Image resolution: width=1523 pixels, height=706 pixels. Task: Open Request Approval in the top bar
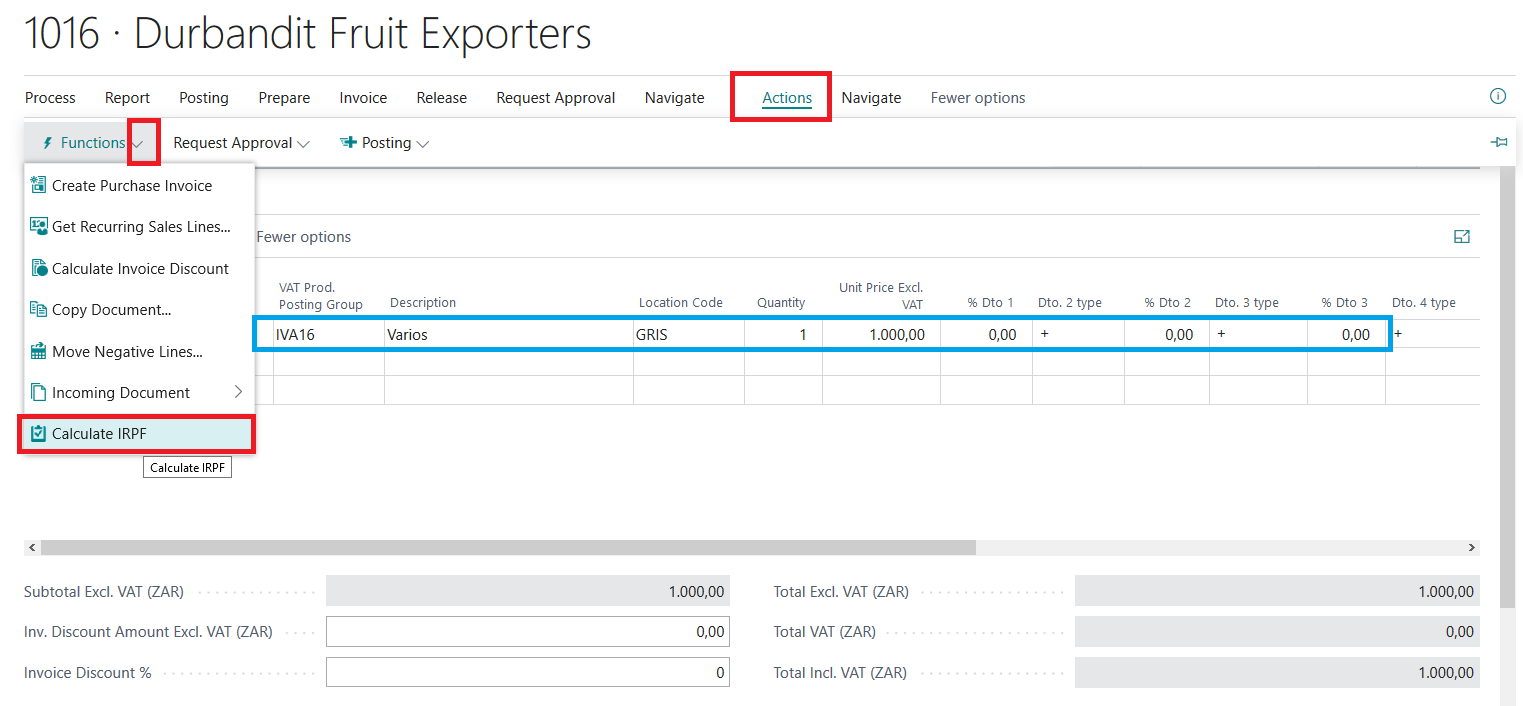tap(556, 98)
